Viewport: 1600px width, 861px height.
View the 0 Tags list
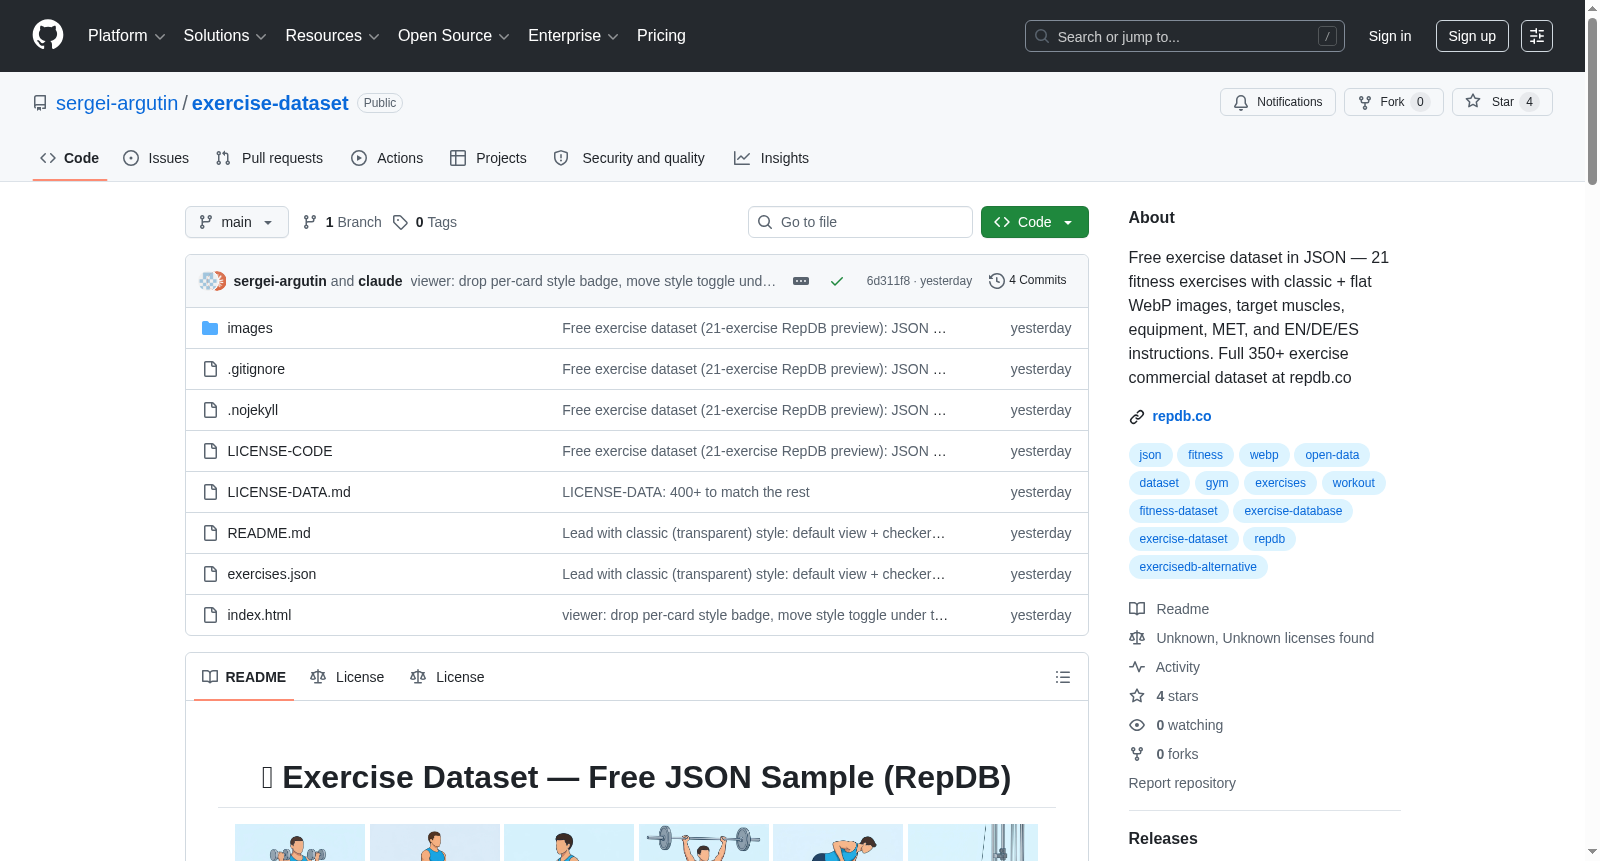click(425, 222)
